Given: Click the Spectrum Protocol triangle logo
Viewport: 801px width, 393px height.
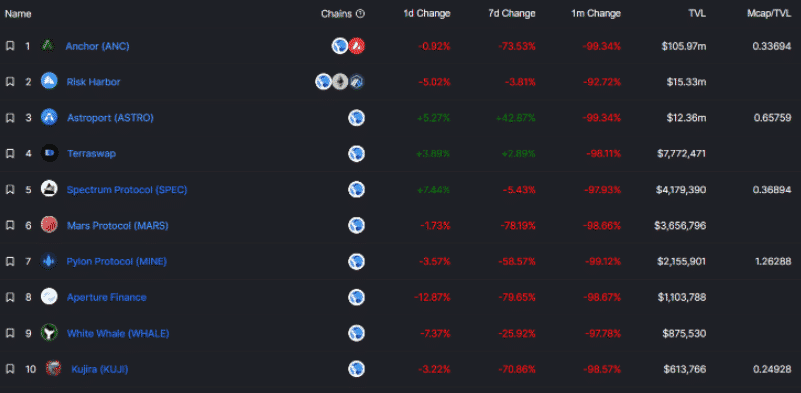Looking at the screenshot, I should tap(49, 189).
